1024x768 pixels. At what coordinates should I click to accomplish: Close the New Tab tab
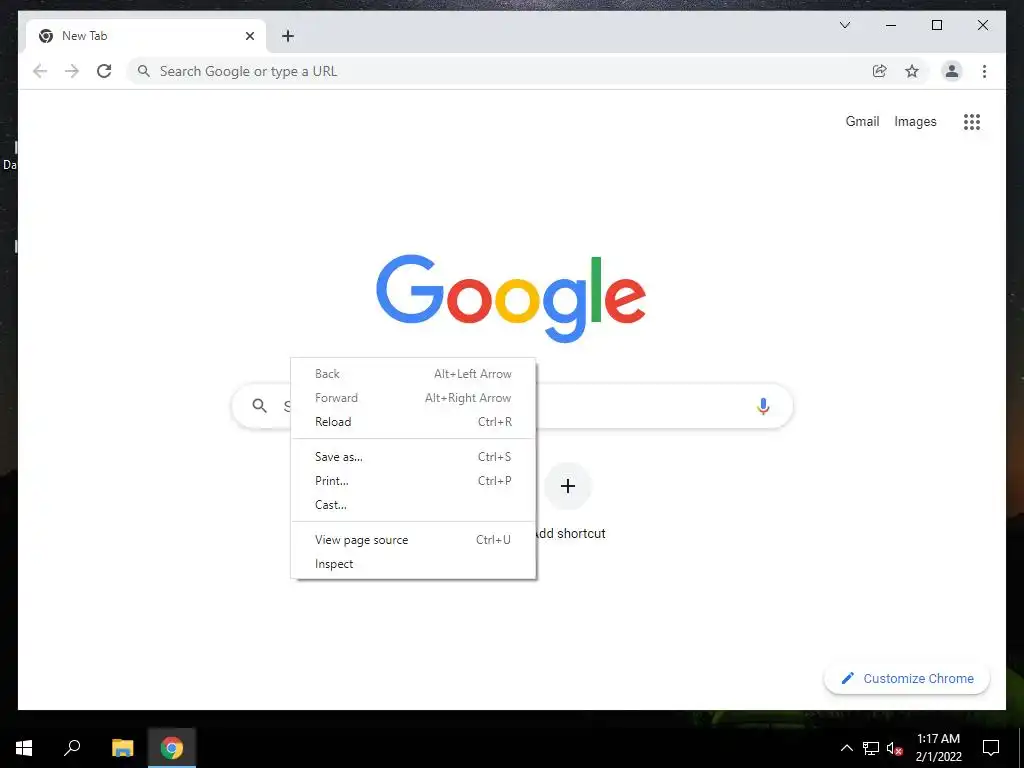(x=249, y=36)
